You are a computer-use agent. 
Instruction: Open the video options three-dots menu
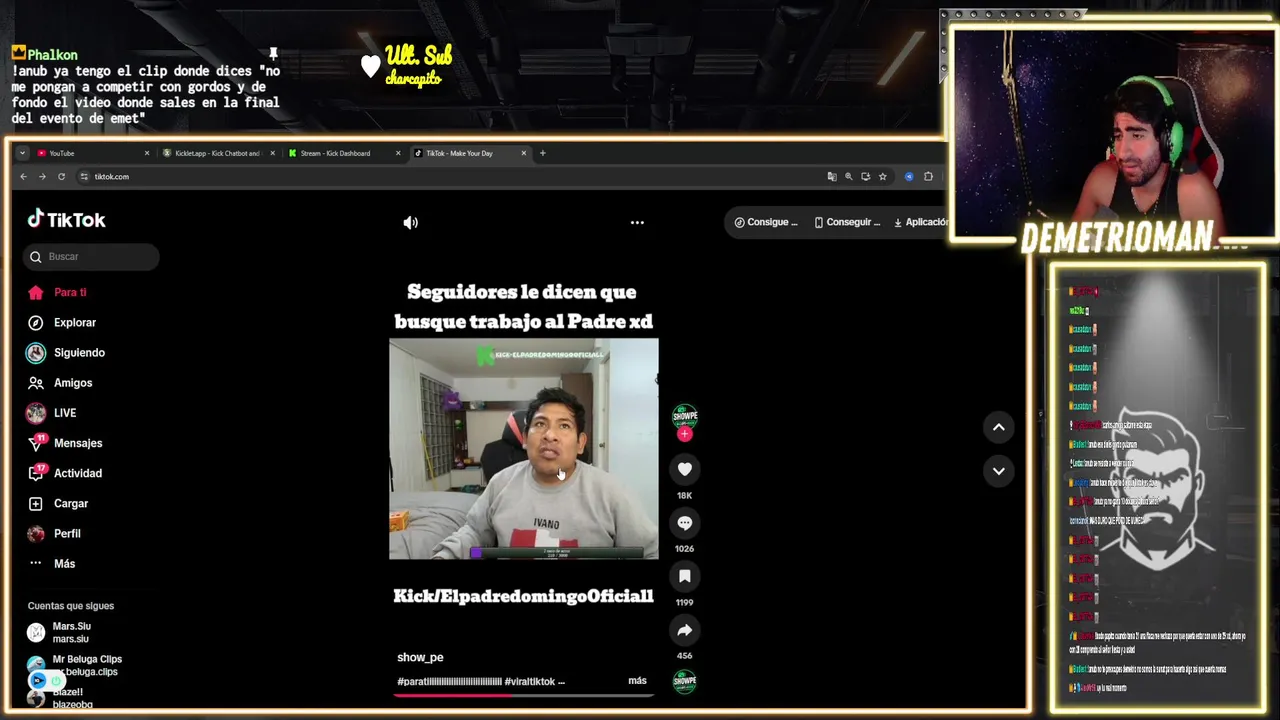click(637, 223)
